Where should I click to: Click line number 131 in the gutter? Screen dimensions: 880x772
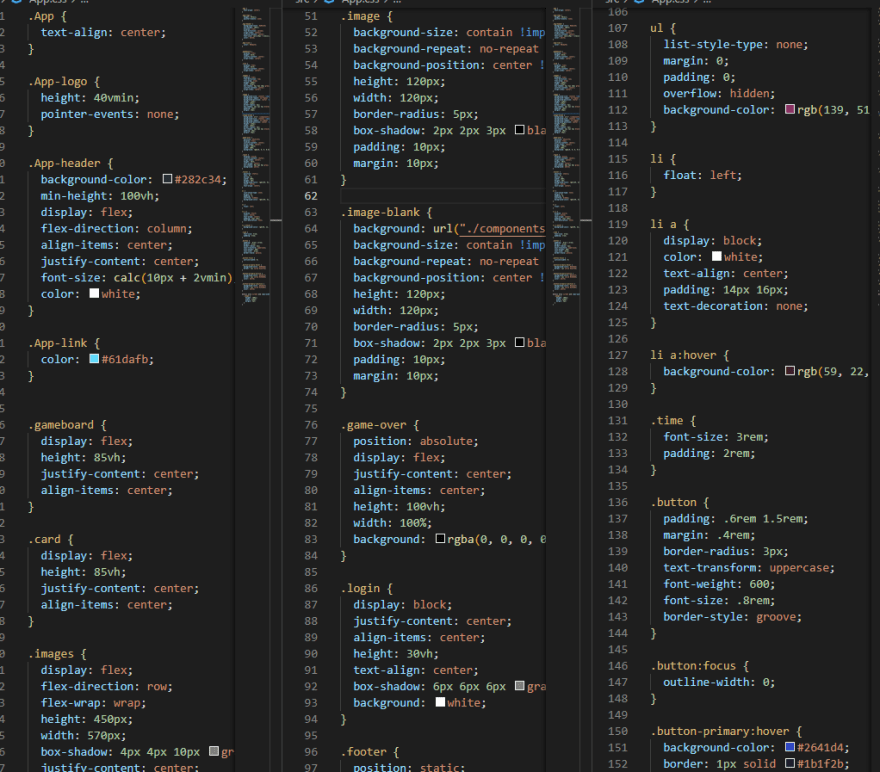(617, 420)
